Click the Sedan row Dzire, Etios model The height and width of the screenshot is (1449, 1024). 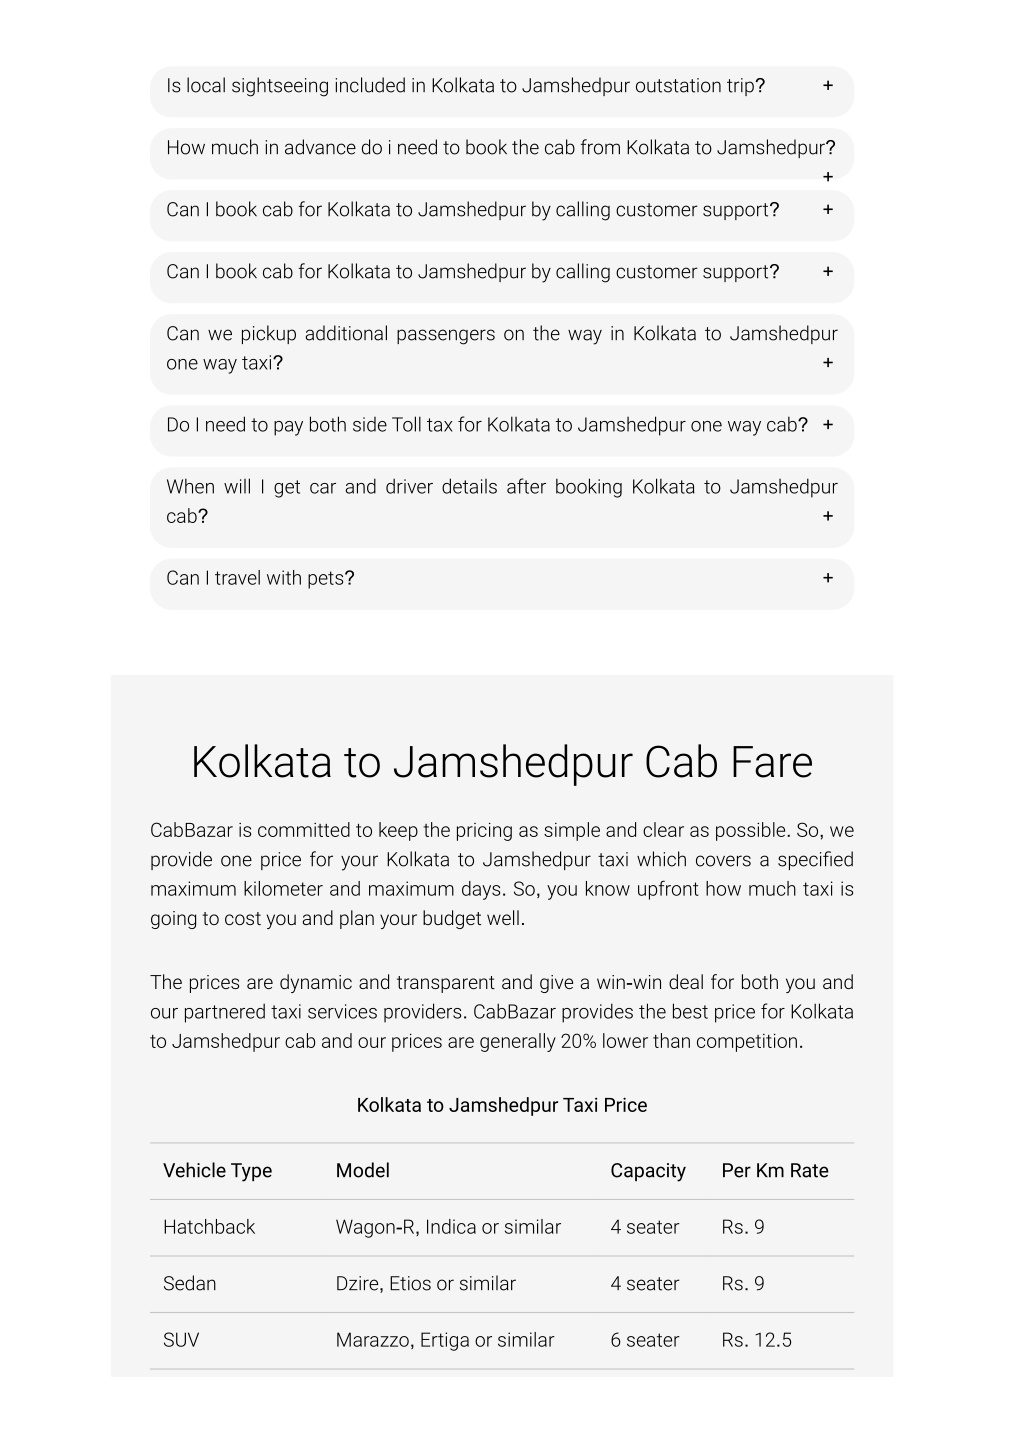click(x=426, y=1284)
